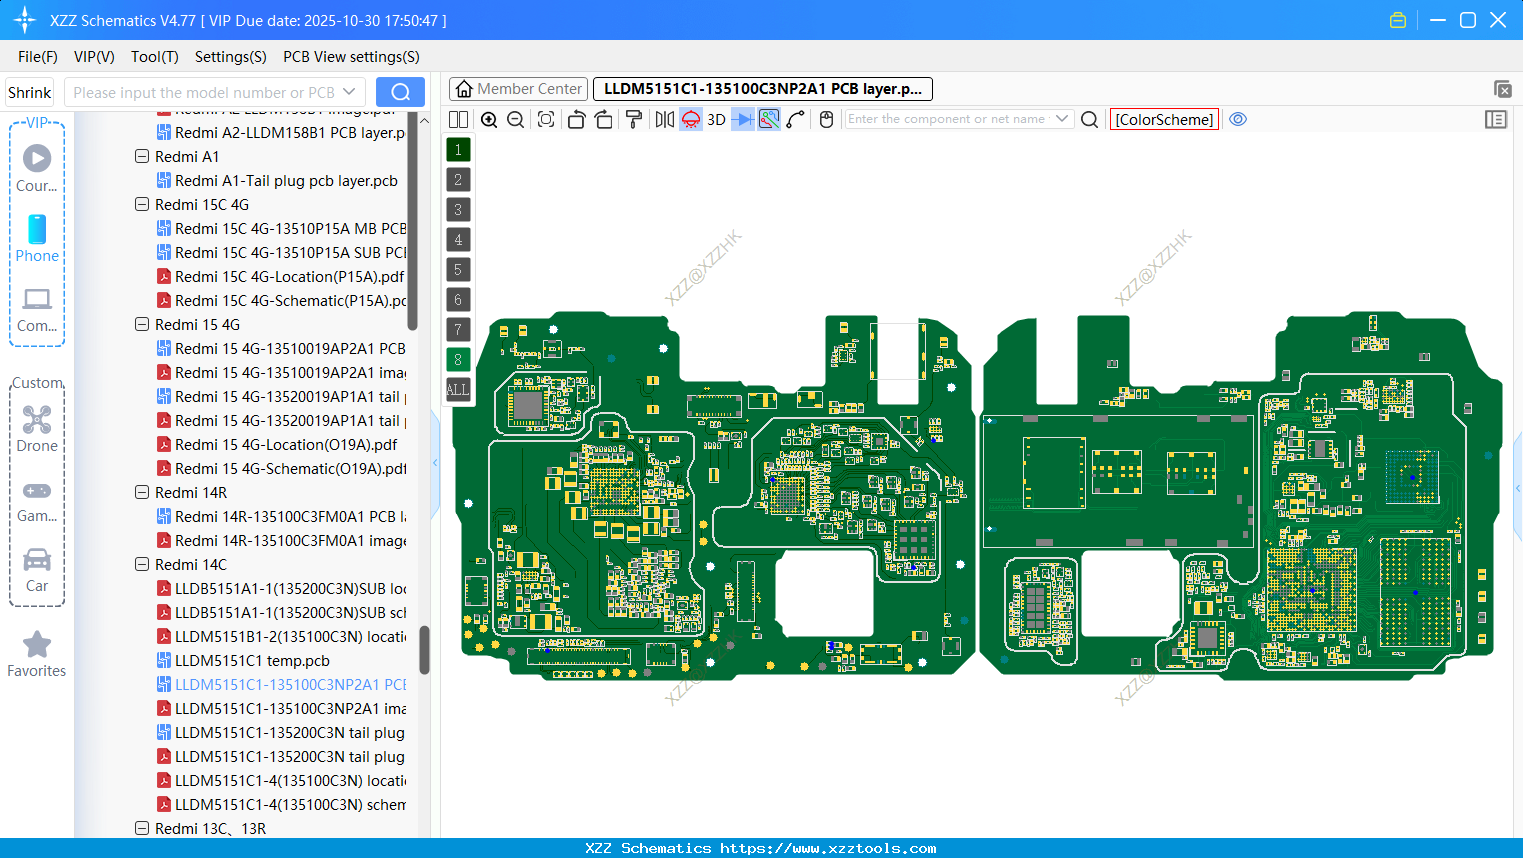This screenshot has width=1523, height=858.
Task: Open the ColorScheme picker
Action: coord(1163,119)
